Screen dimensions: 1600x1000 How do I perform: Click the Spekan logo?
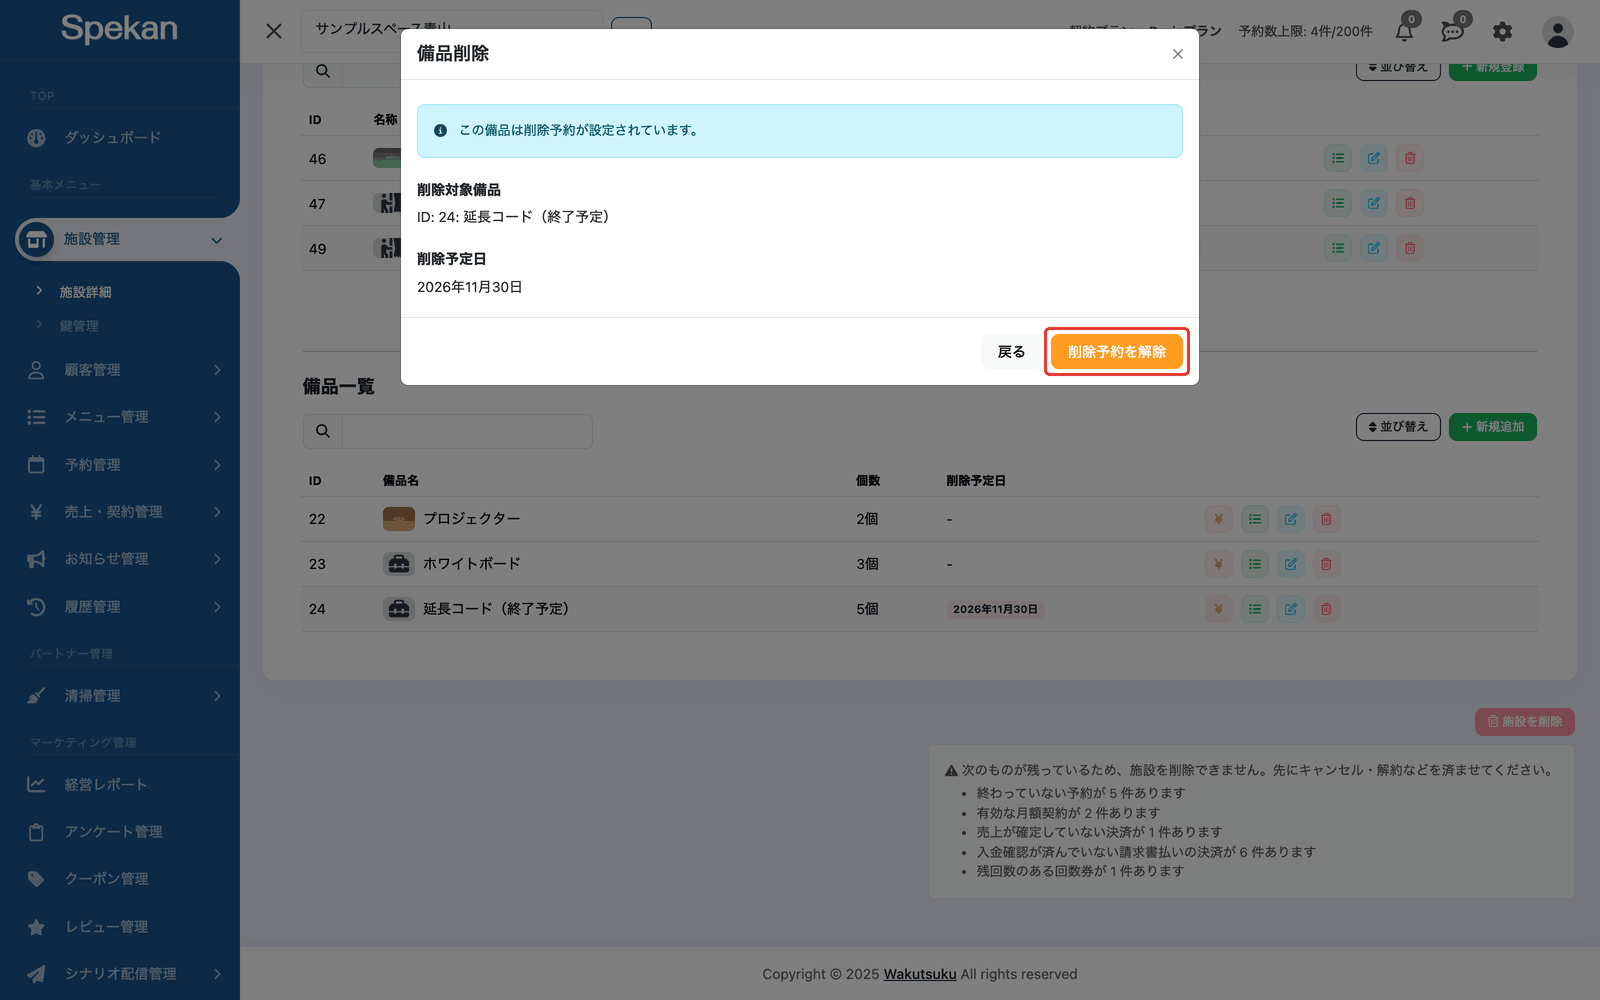coord(119,28)
